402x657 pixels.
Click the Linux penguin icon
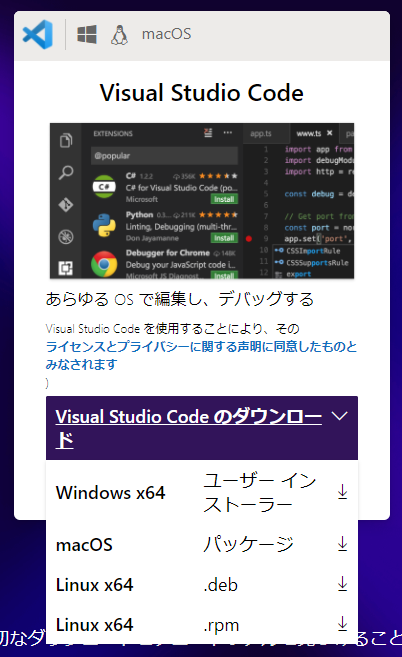point(119,34)
